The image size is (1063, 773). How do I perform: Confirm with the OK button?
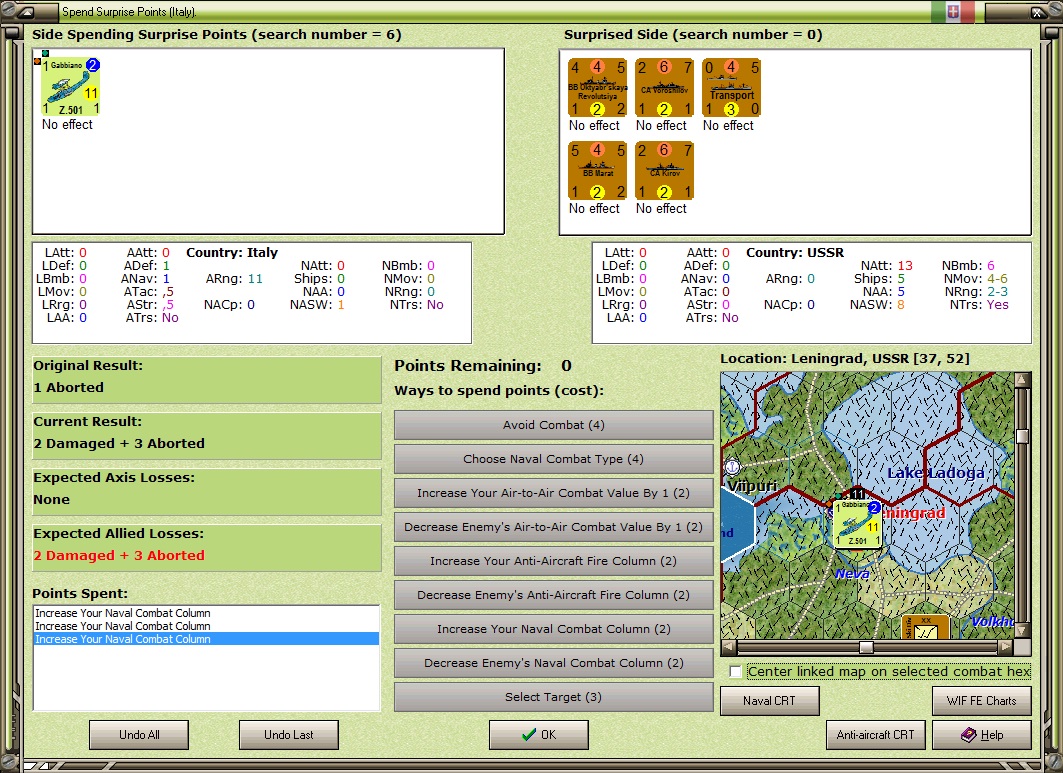(538, 734)
